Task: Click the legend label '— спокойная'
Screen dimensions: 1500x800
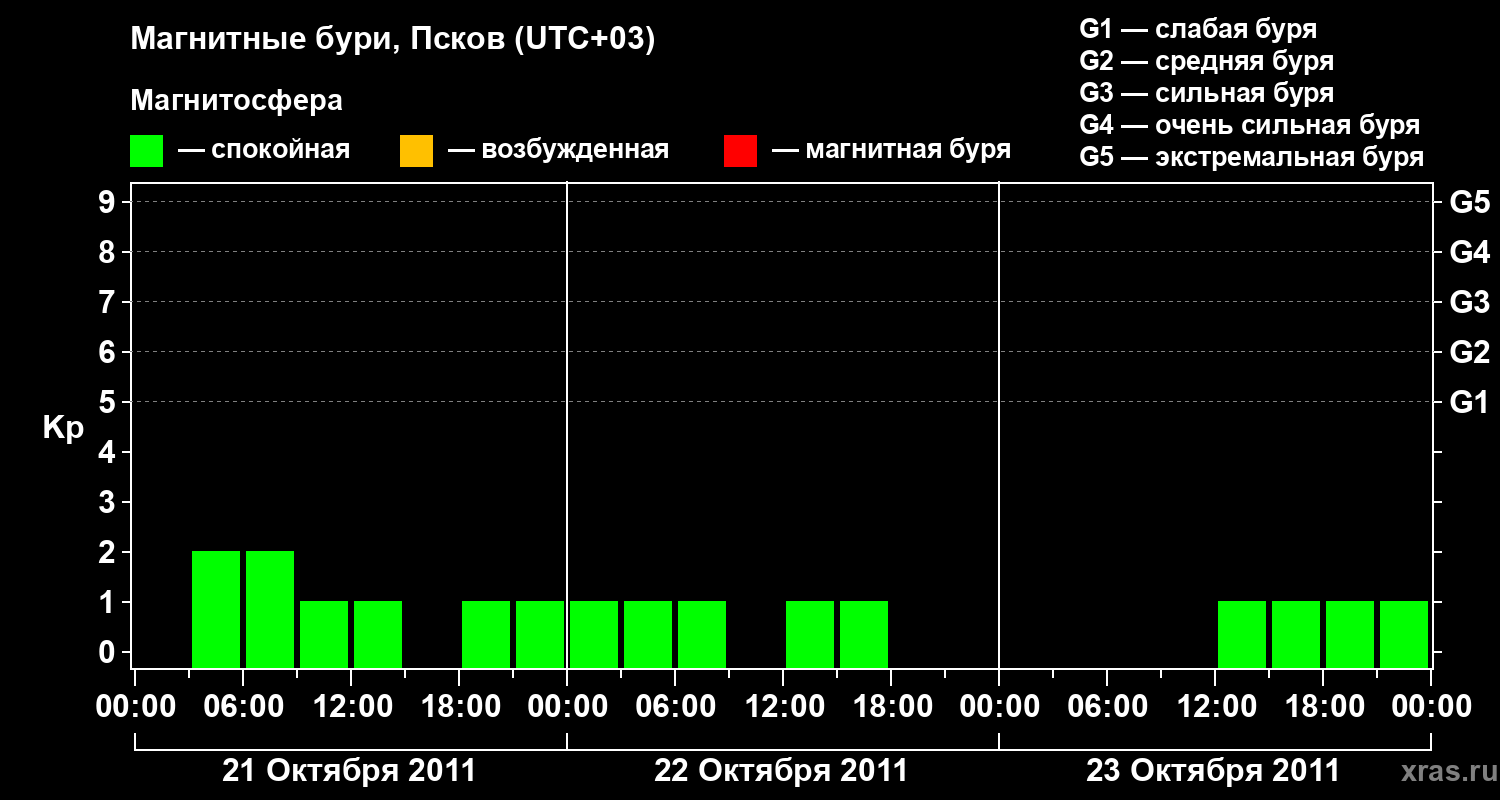Action: (264, 150)
